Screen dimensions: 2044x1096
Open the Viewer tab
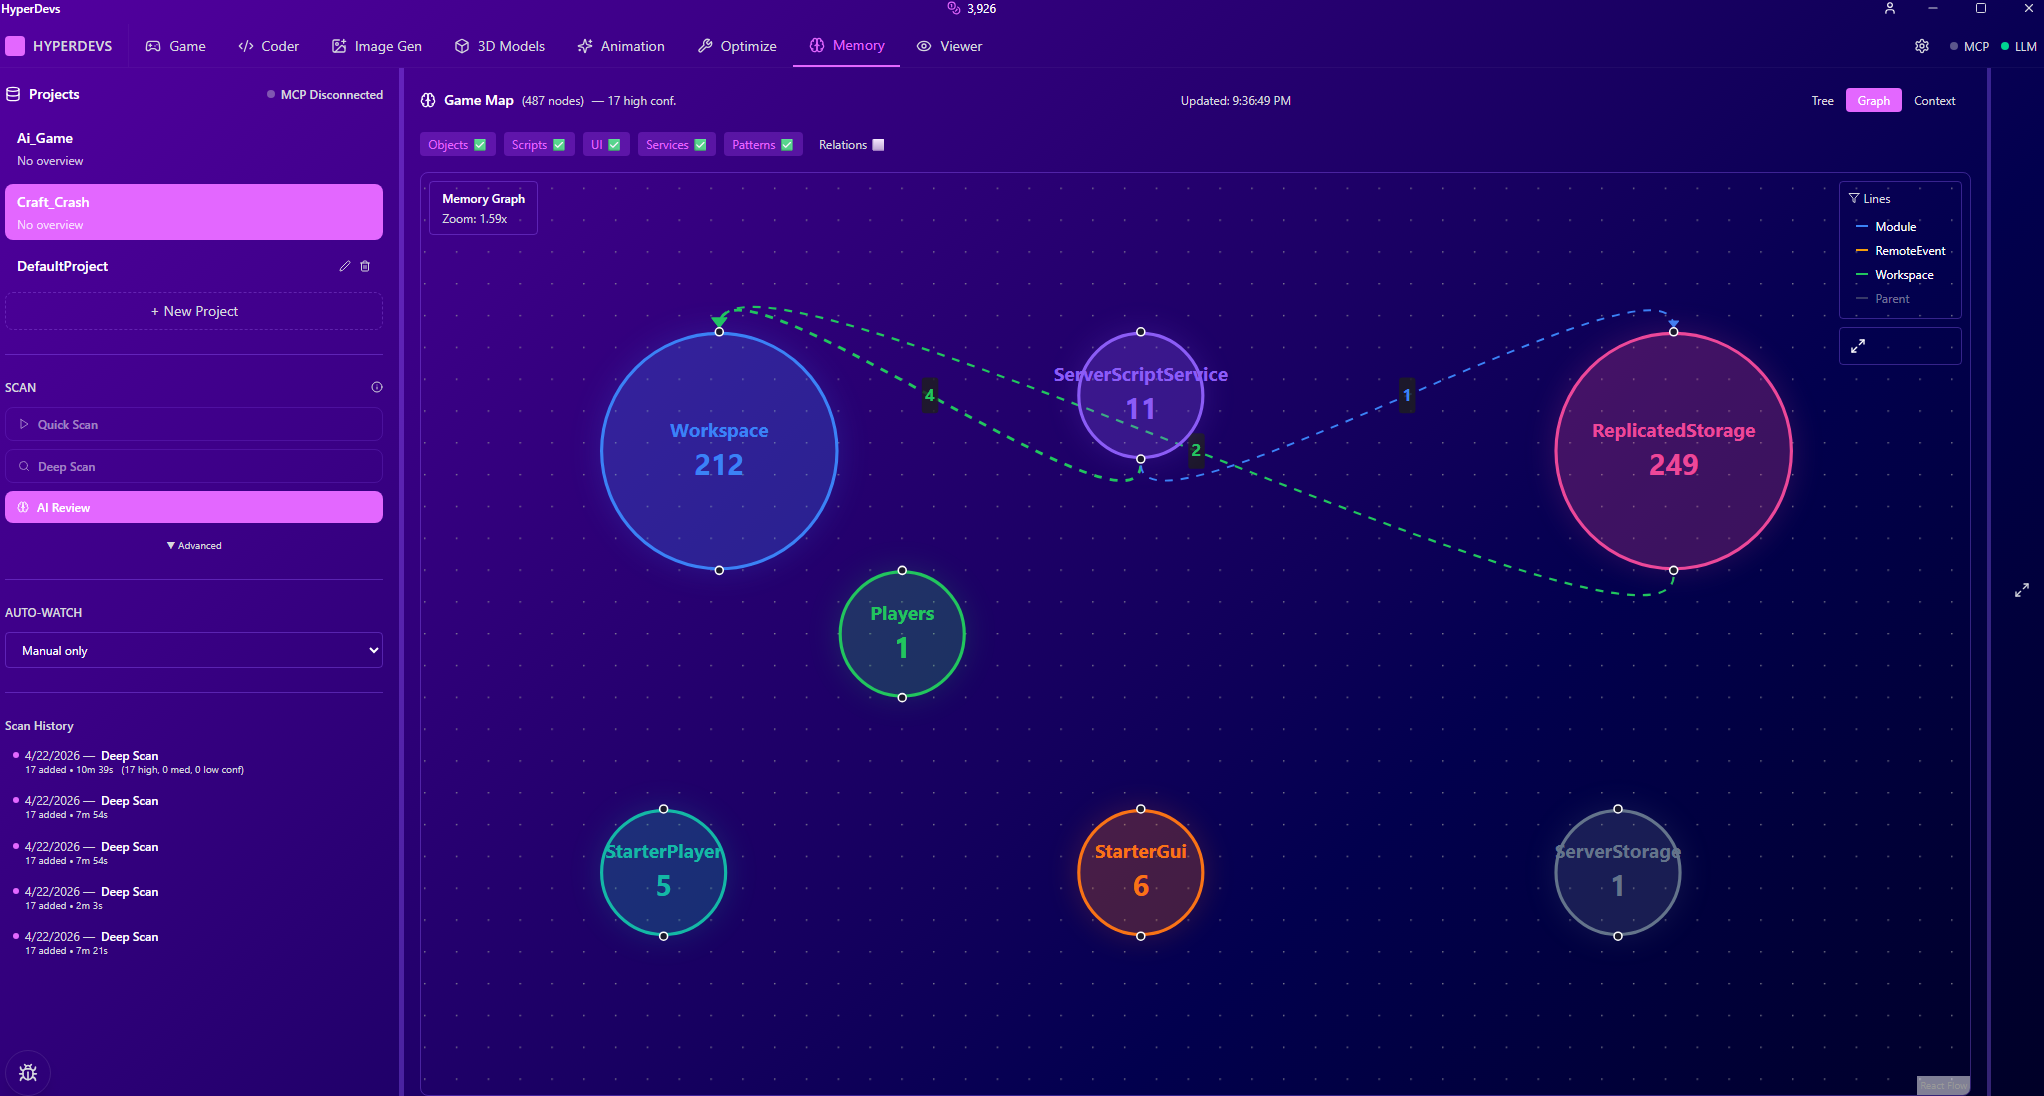[x=950, y=46]
